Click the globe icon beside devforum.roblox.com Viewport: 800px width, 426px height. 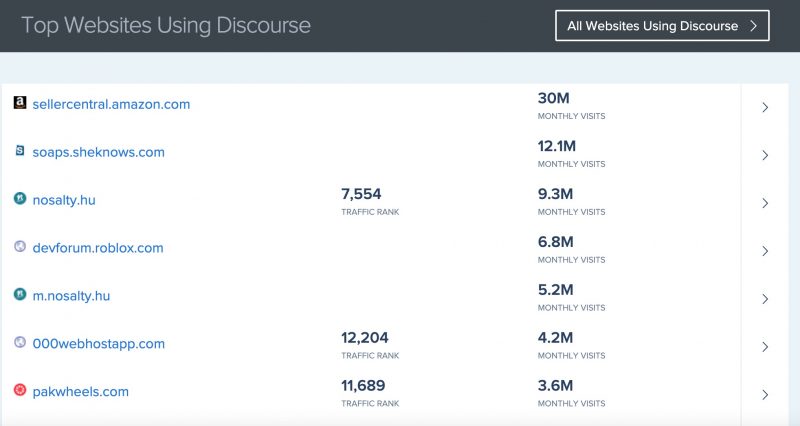tap(20, 247)
